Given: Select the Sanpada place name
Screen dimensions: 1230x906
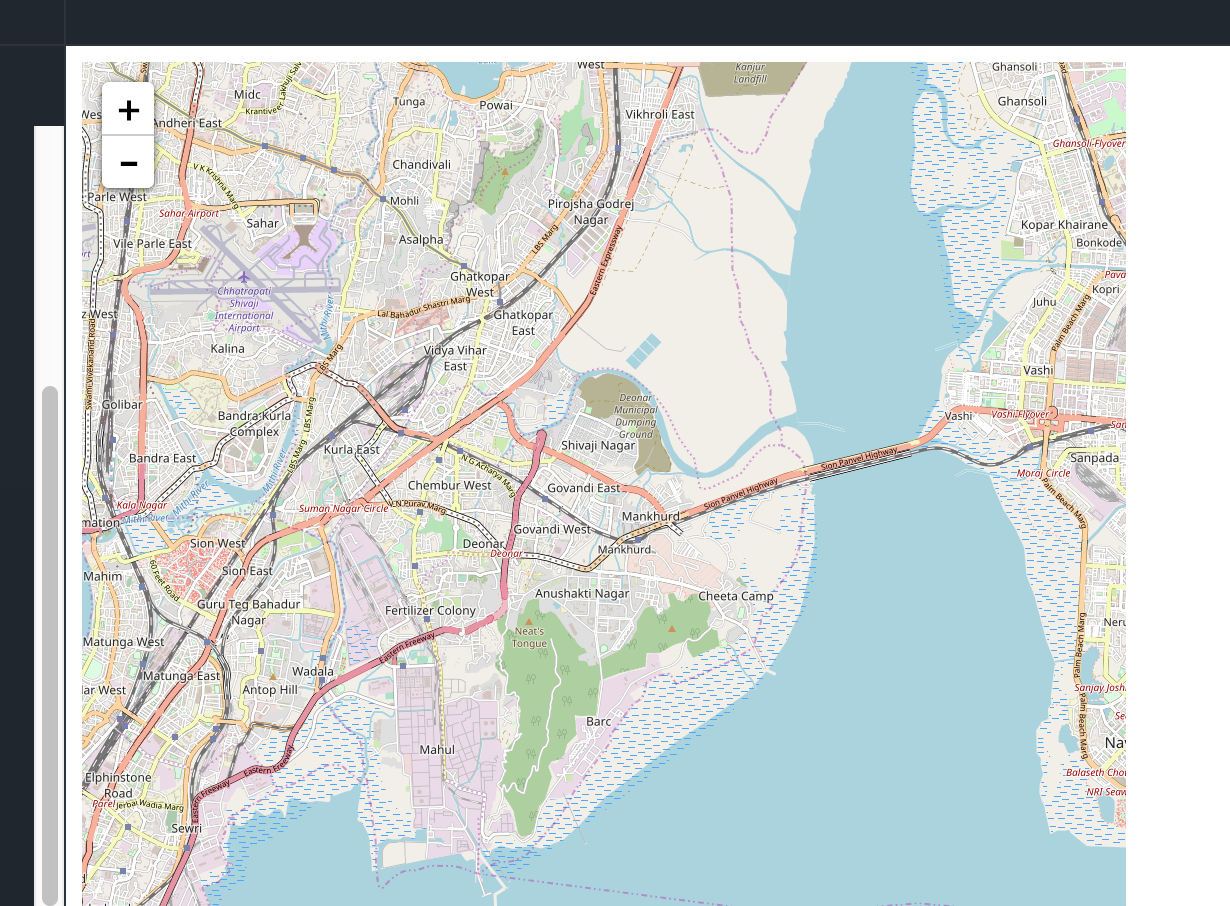Looking at the screenshot, I should click(1094, 457).
